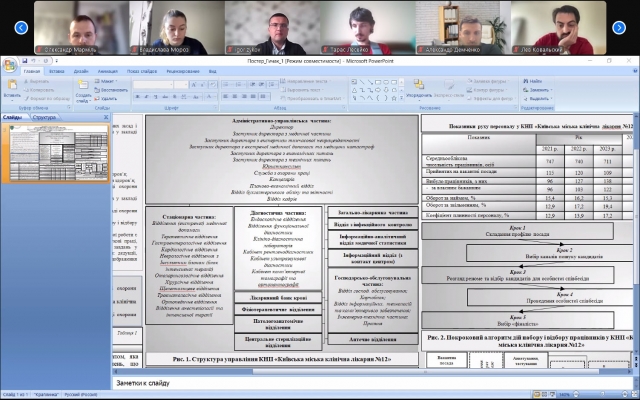Open the Рецензирование ribbon tab
Viewport: 640px width, 400px height.
click(182, 71)
